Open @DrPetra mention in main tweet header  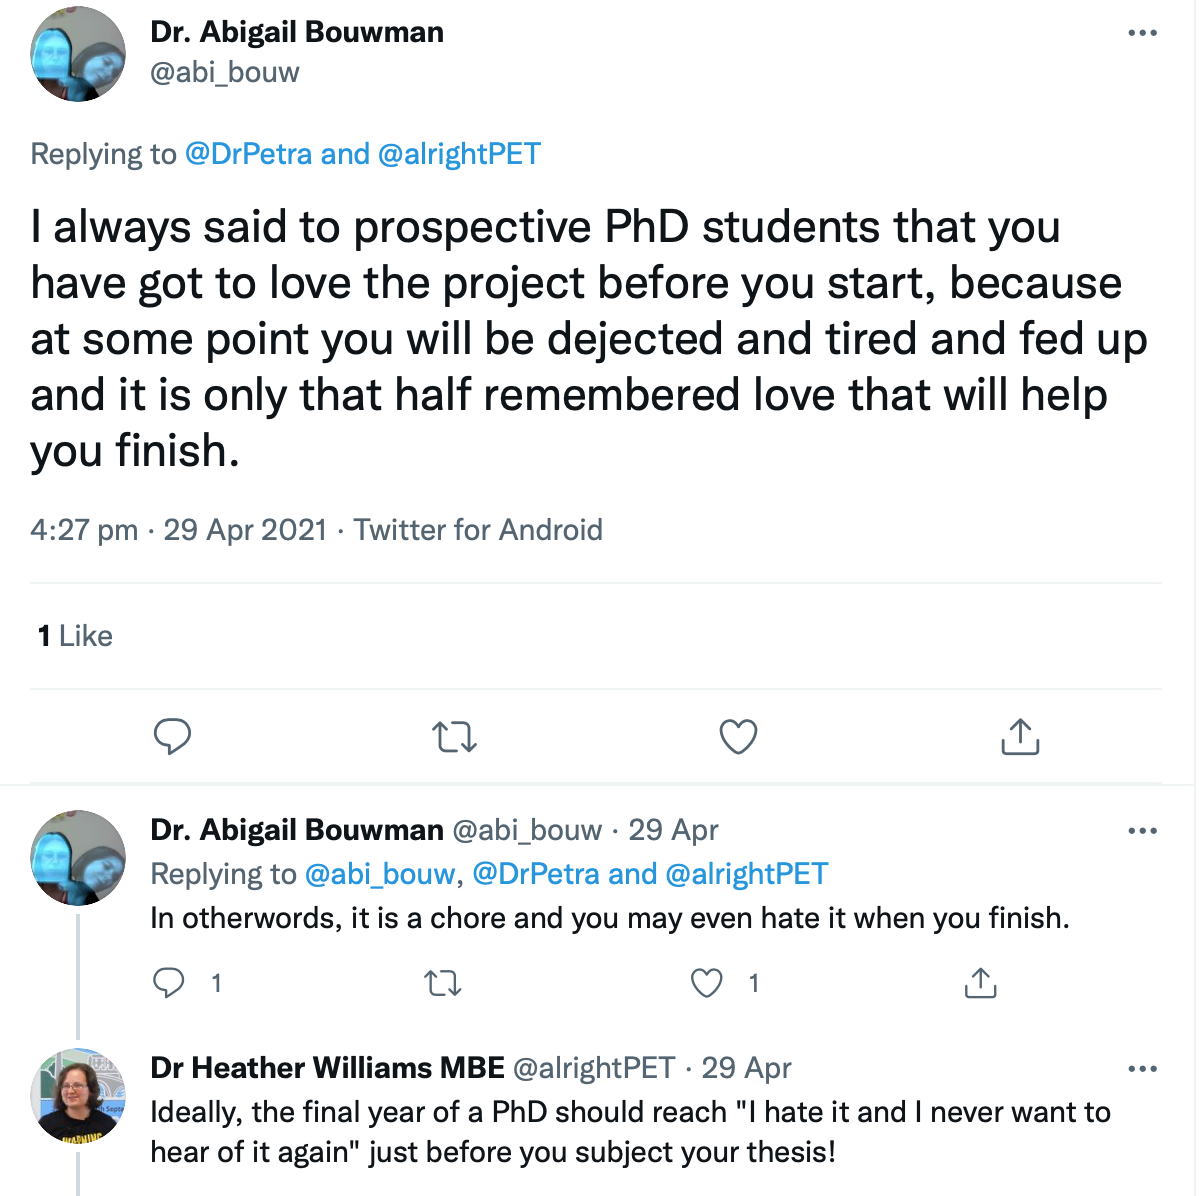click(248, 154)
